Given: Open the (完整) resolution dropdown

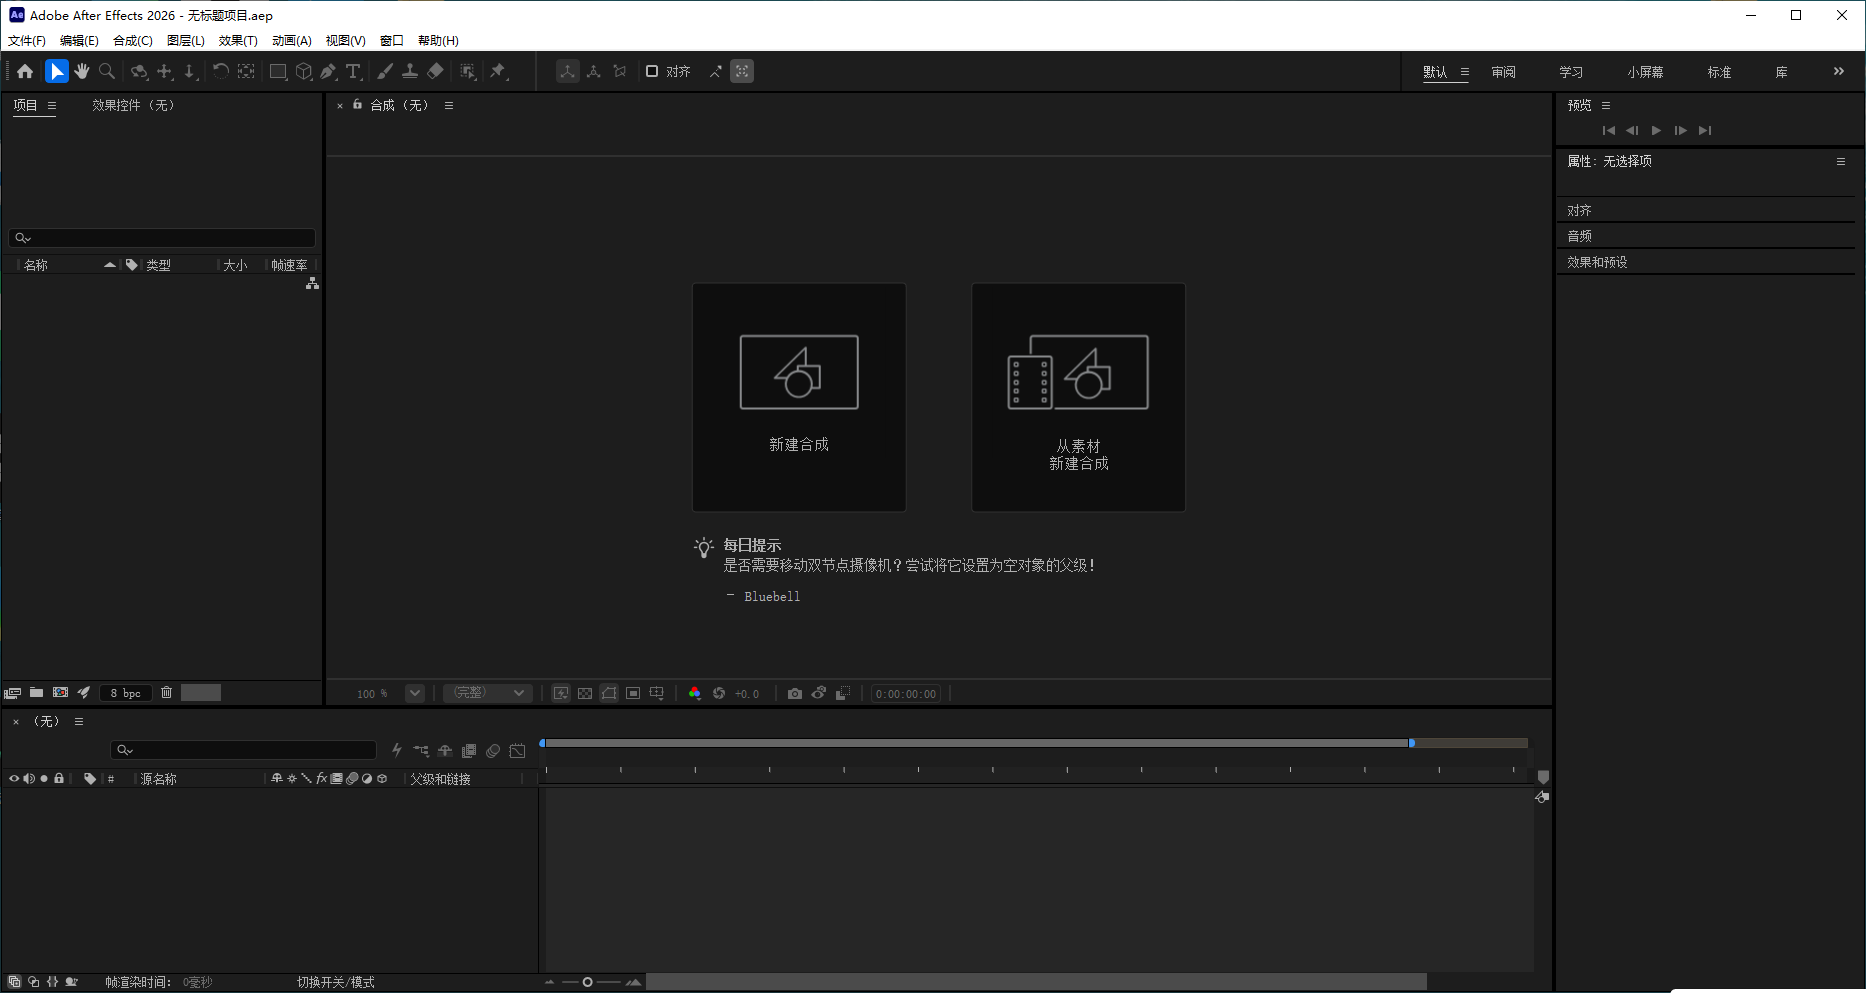Looking at the screenshot, I should click(x=487, y=693).
